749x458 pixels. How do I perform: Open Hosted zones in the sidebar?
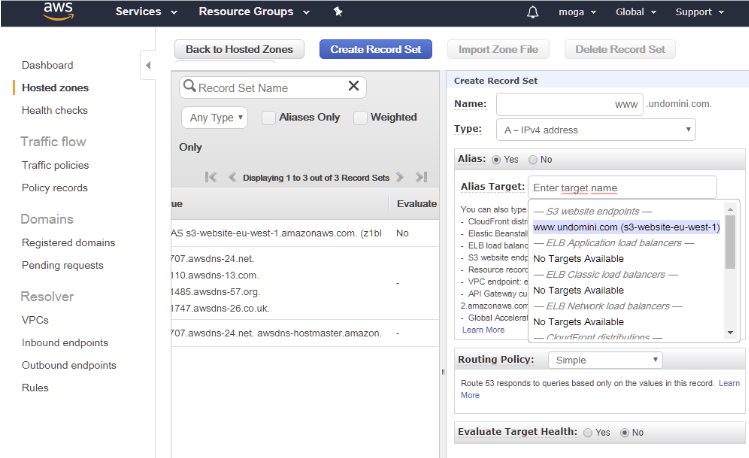tap(55, 88)
